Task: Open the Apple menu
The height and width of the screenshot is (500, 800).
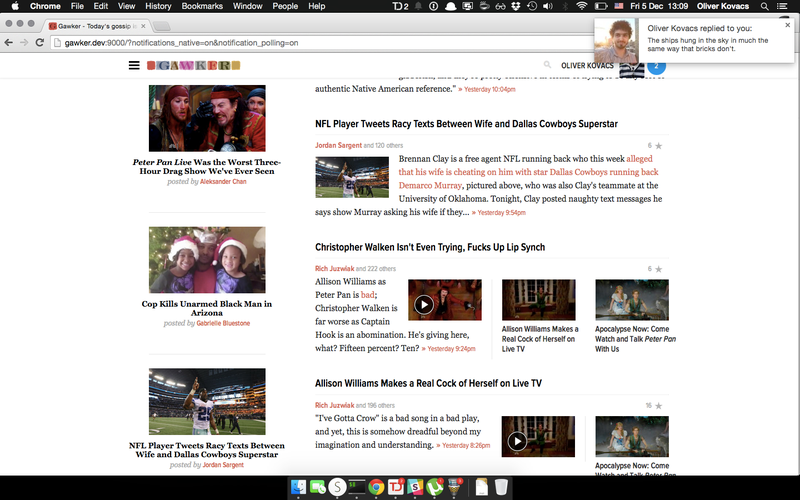Action: (15, 6)
